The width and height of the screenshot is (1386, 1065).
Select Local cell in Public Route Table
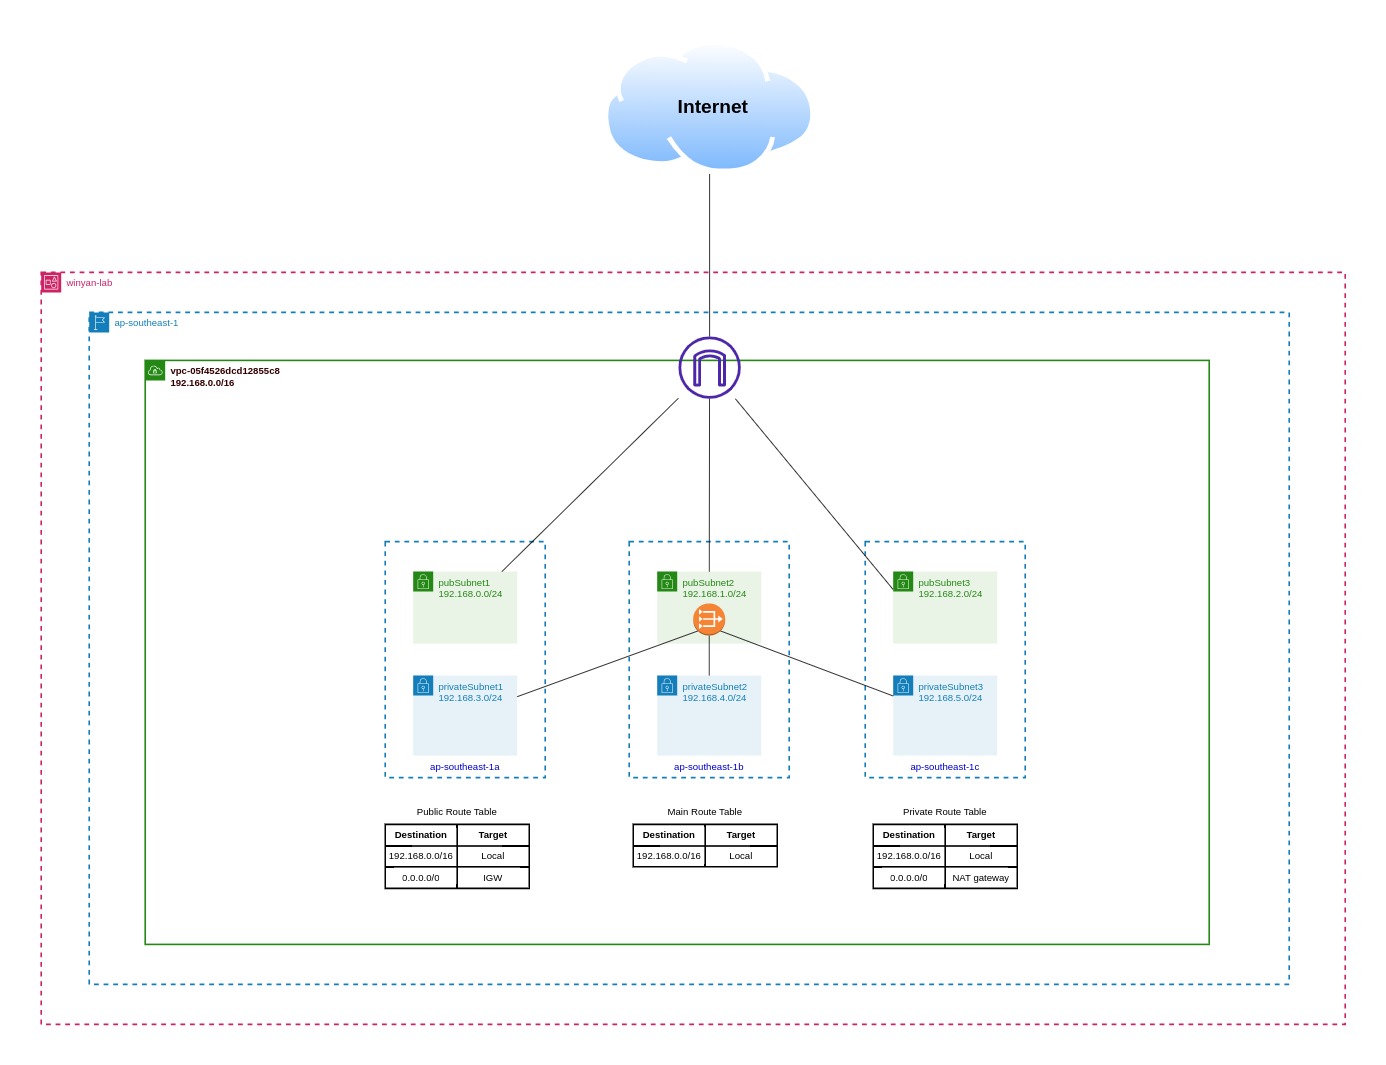(x=493, y=856)
